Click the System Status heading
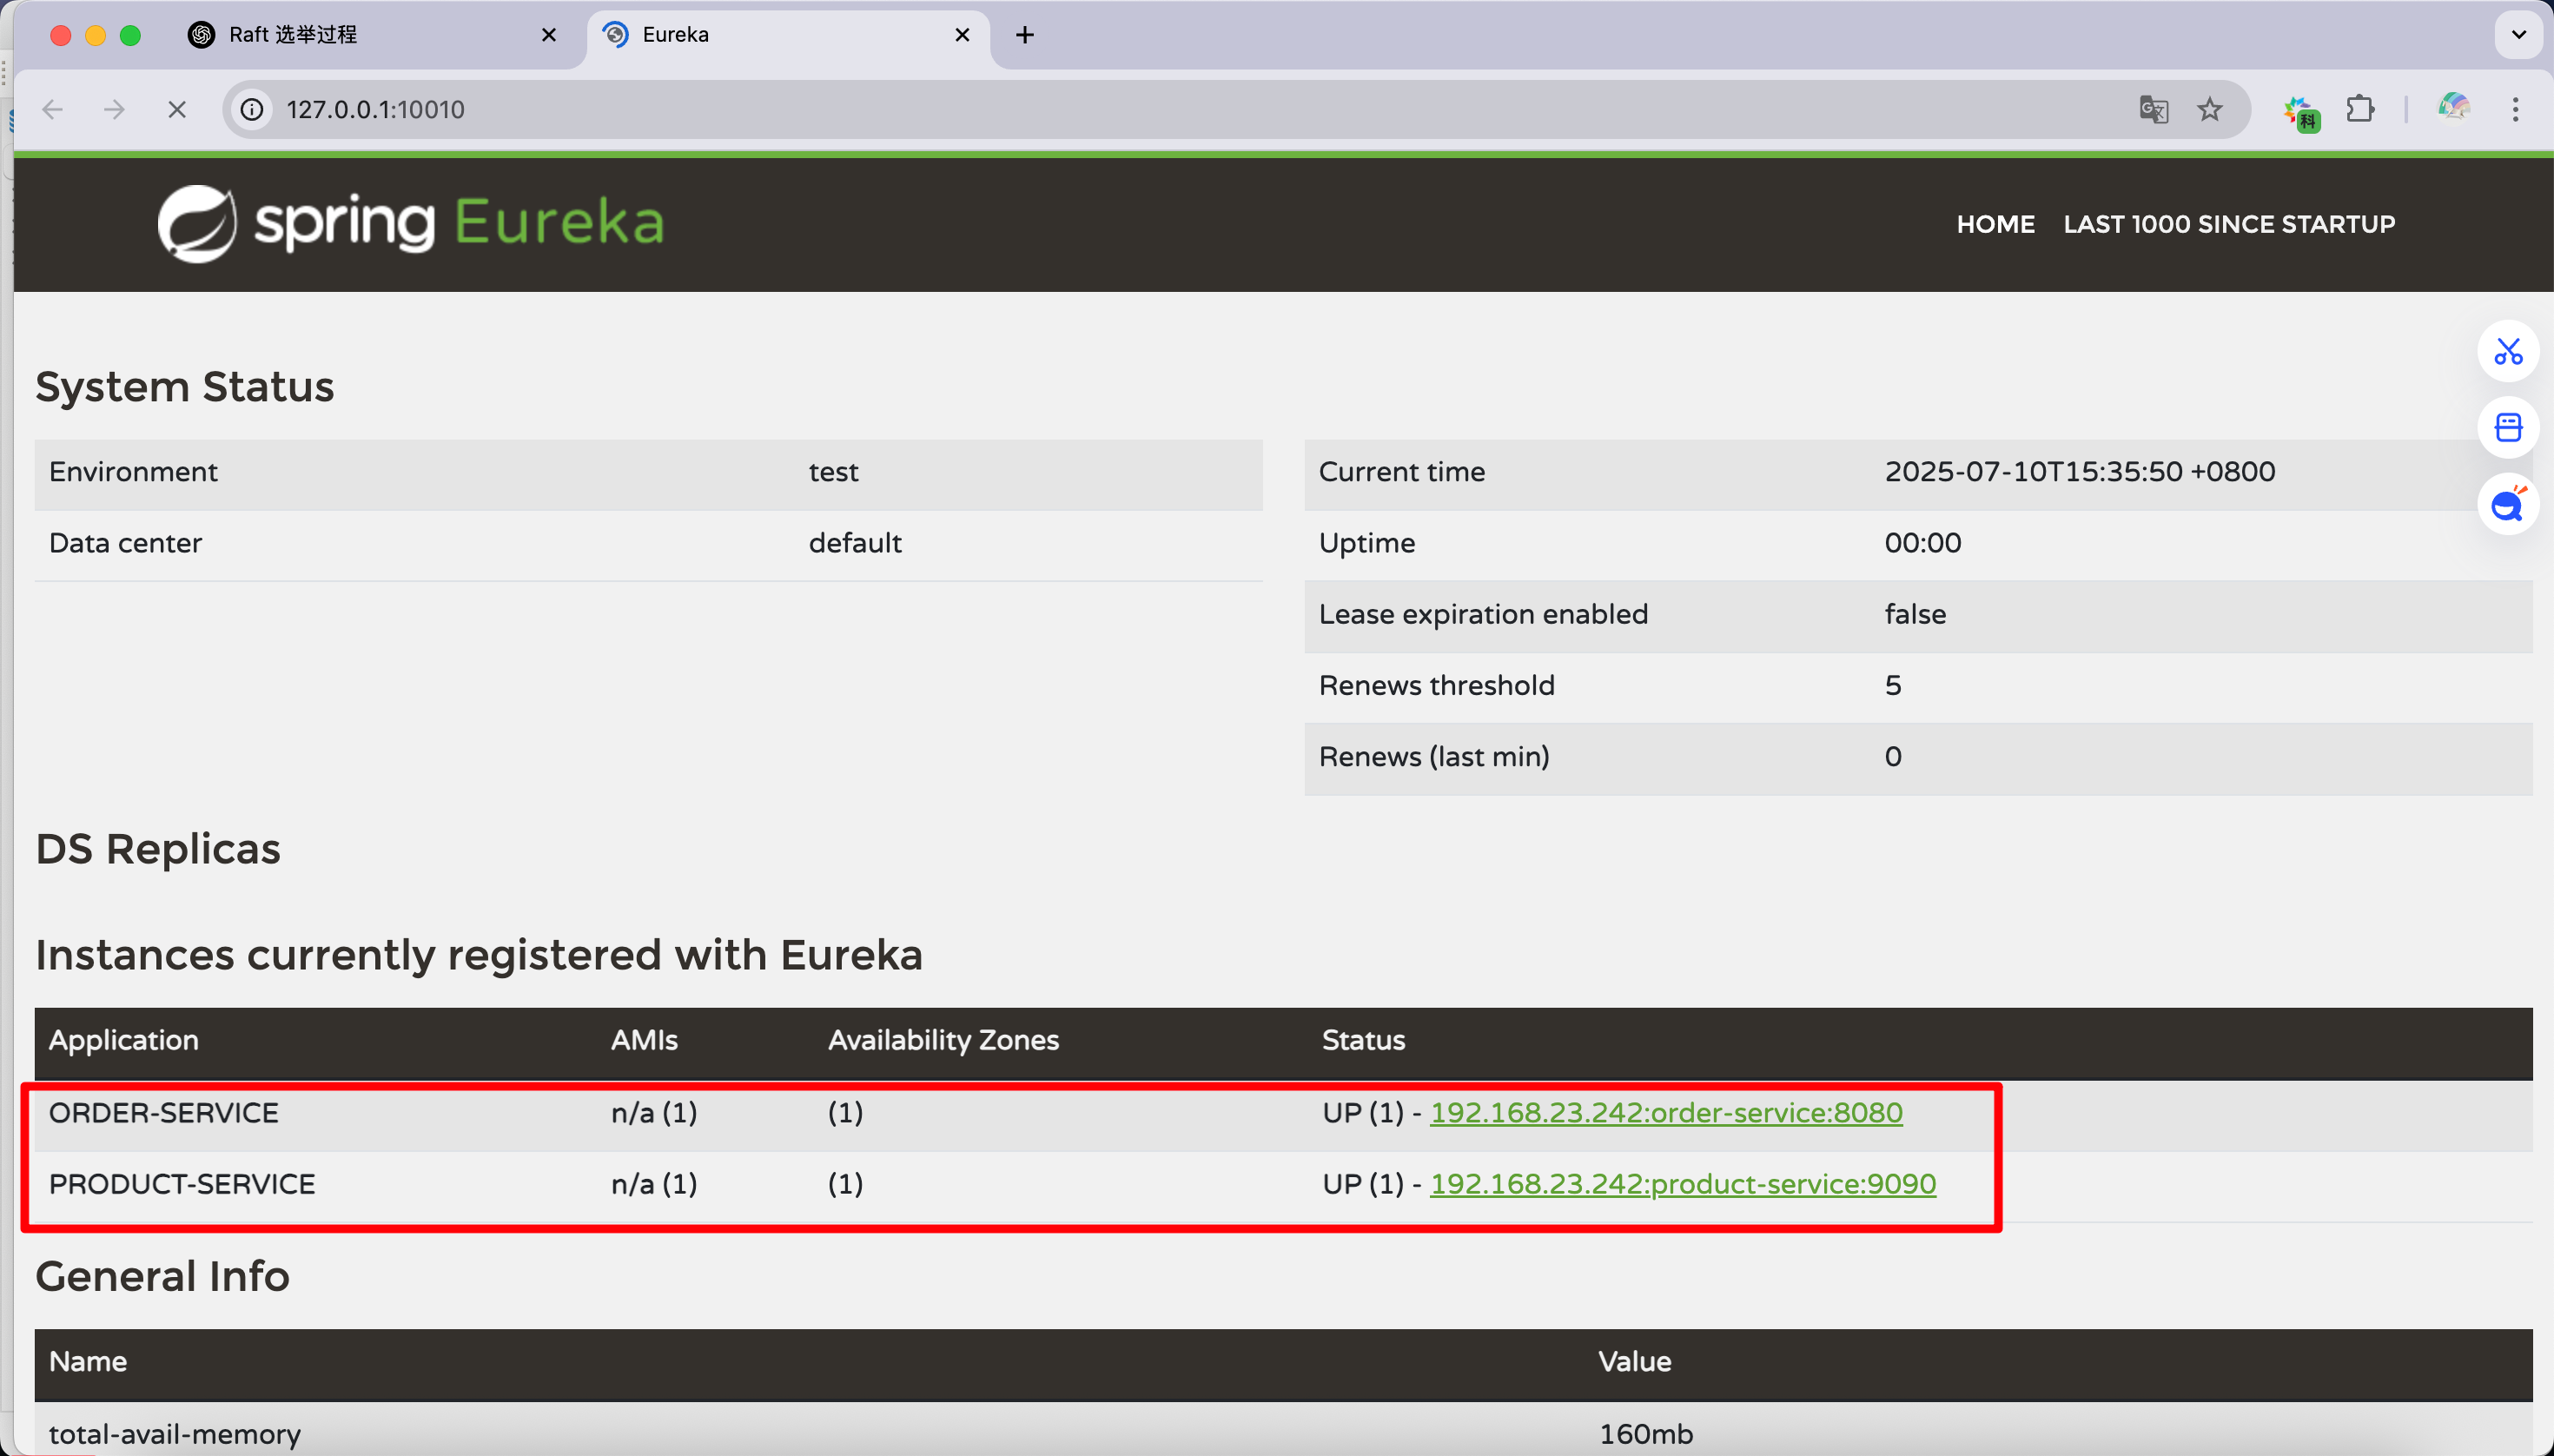Viewport: 2554px width, 1456px height. [185, 387]
